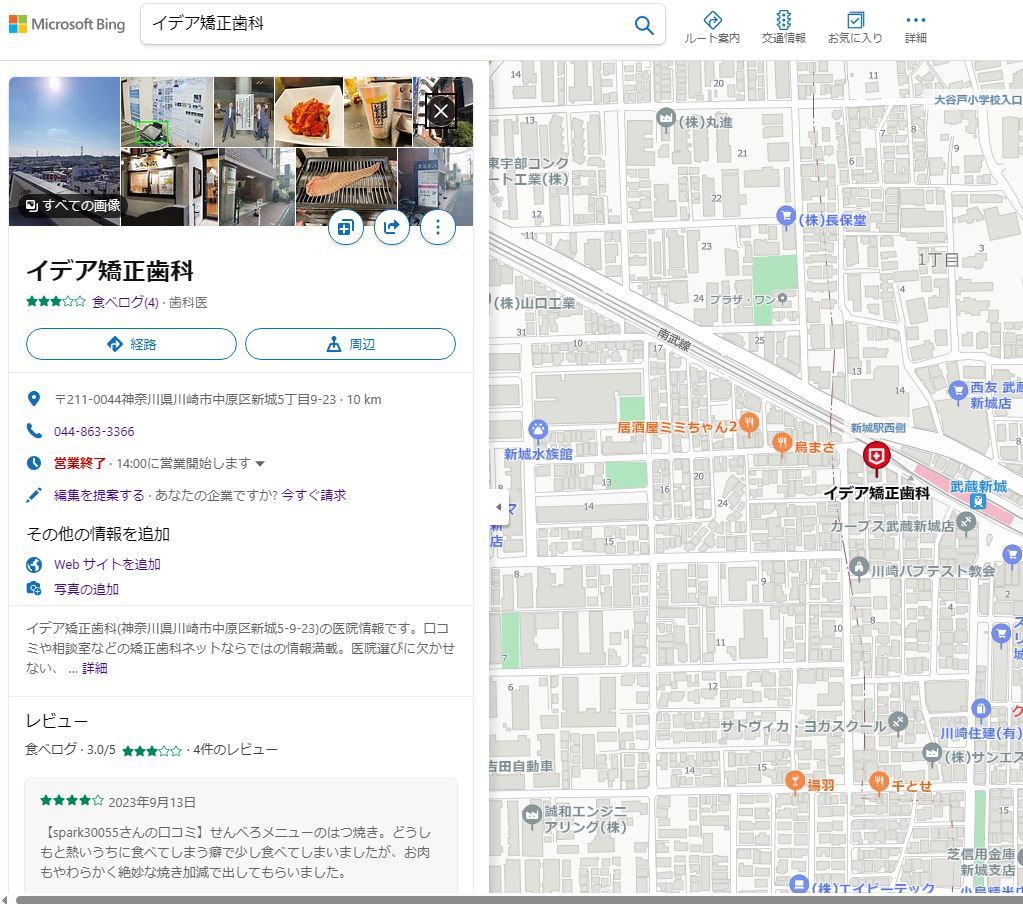The width and height of the screenshot is (1023, 904).
Task: Open the sky panorama photo thumbnail
Action: tap(65, 151)
